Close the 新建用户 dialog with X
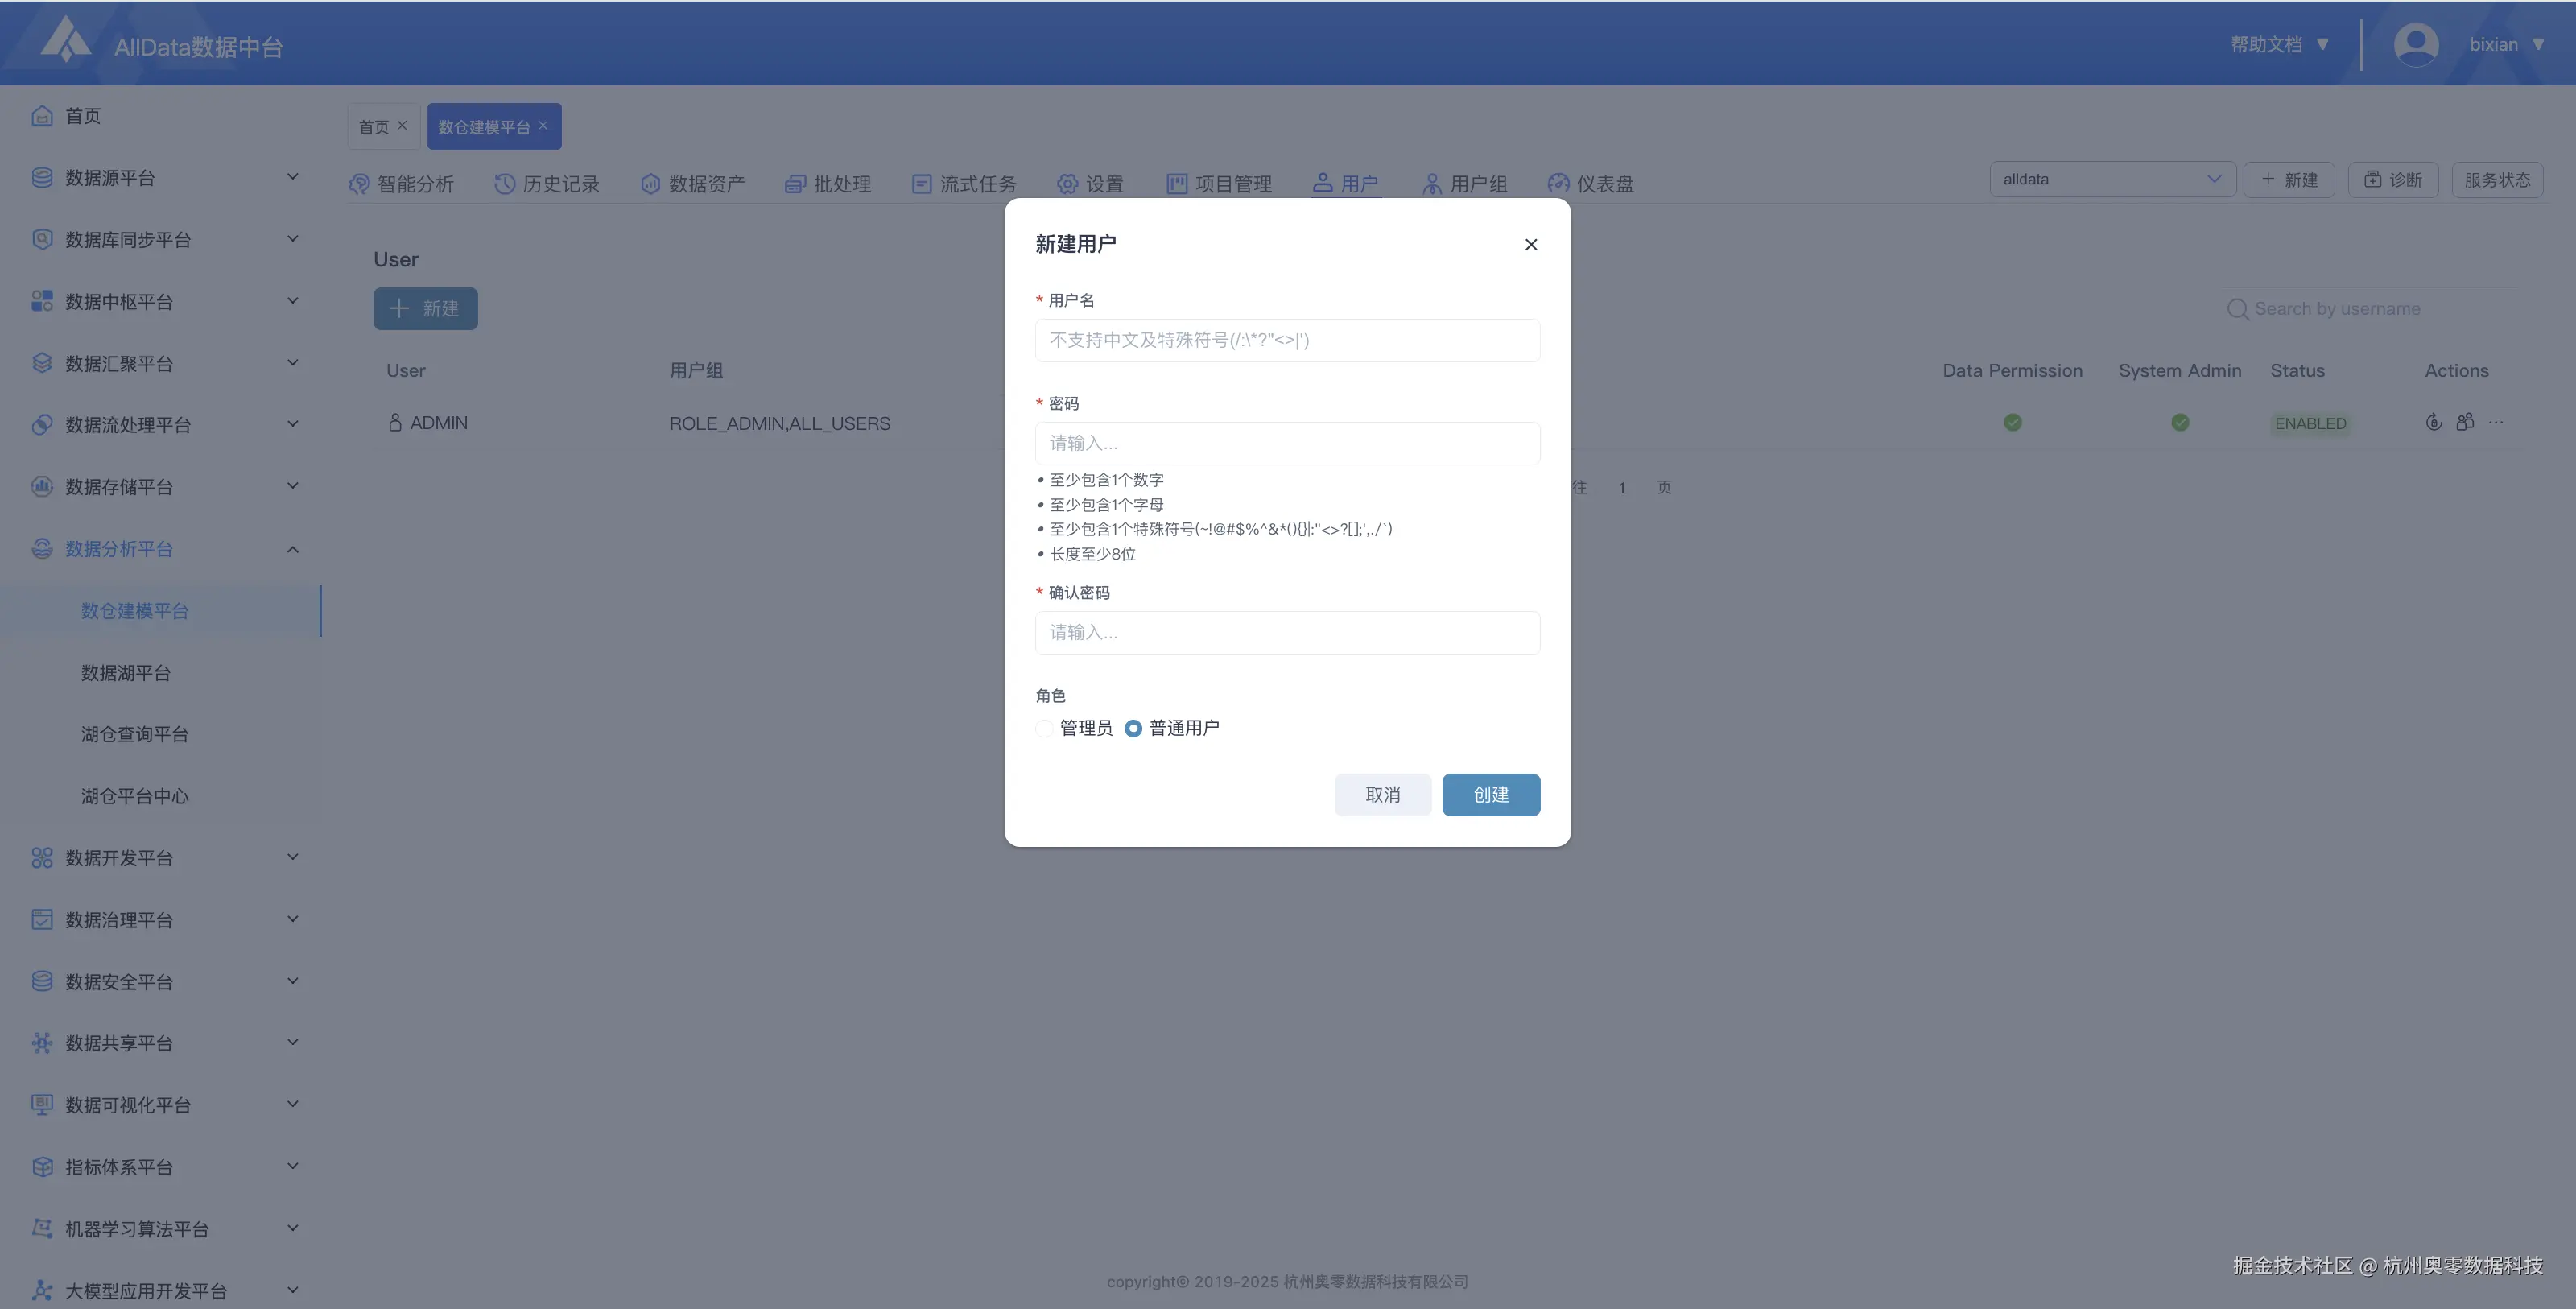This screenshot has width=2576, height=1309. [1530, 244]
